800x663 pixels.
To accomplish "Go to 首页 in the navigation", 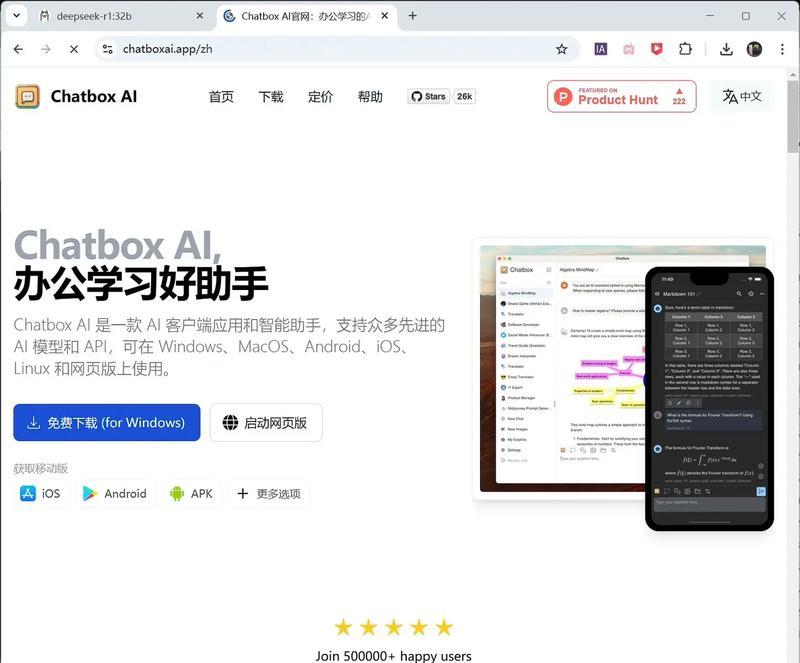I will coord(221,96).
